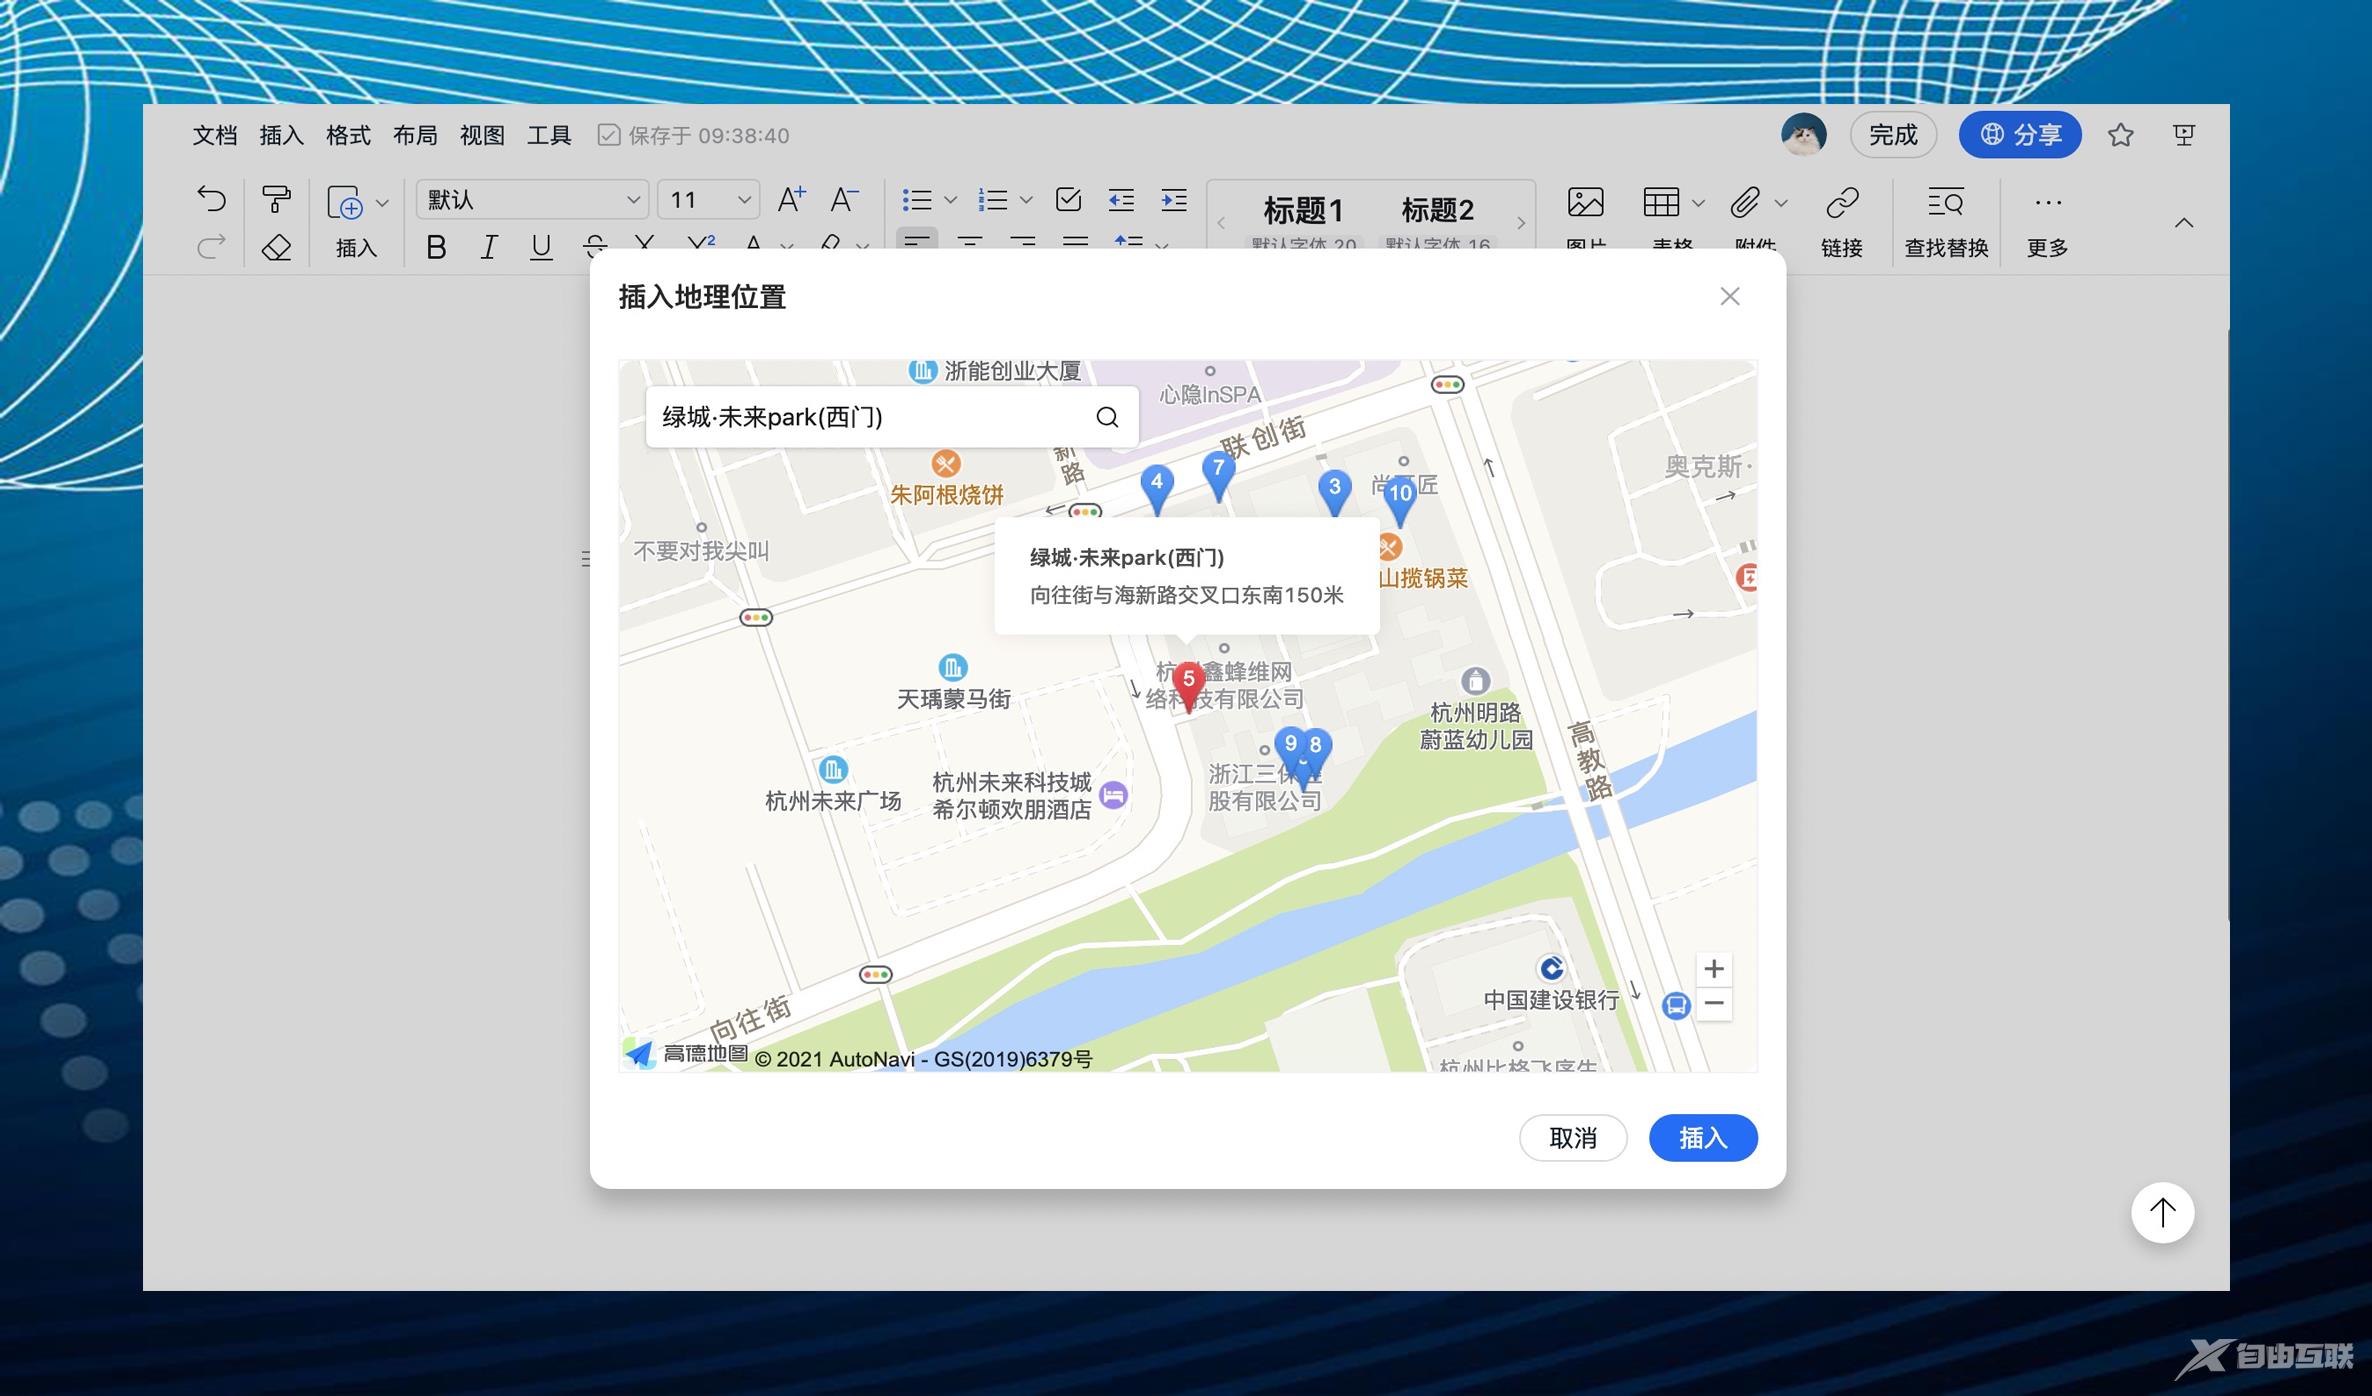Click the insert table icon
The image size is (2372, 1396).
[x=1661, y=202]
